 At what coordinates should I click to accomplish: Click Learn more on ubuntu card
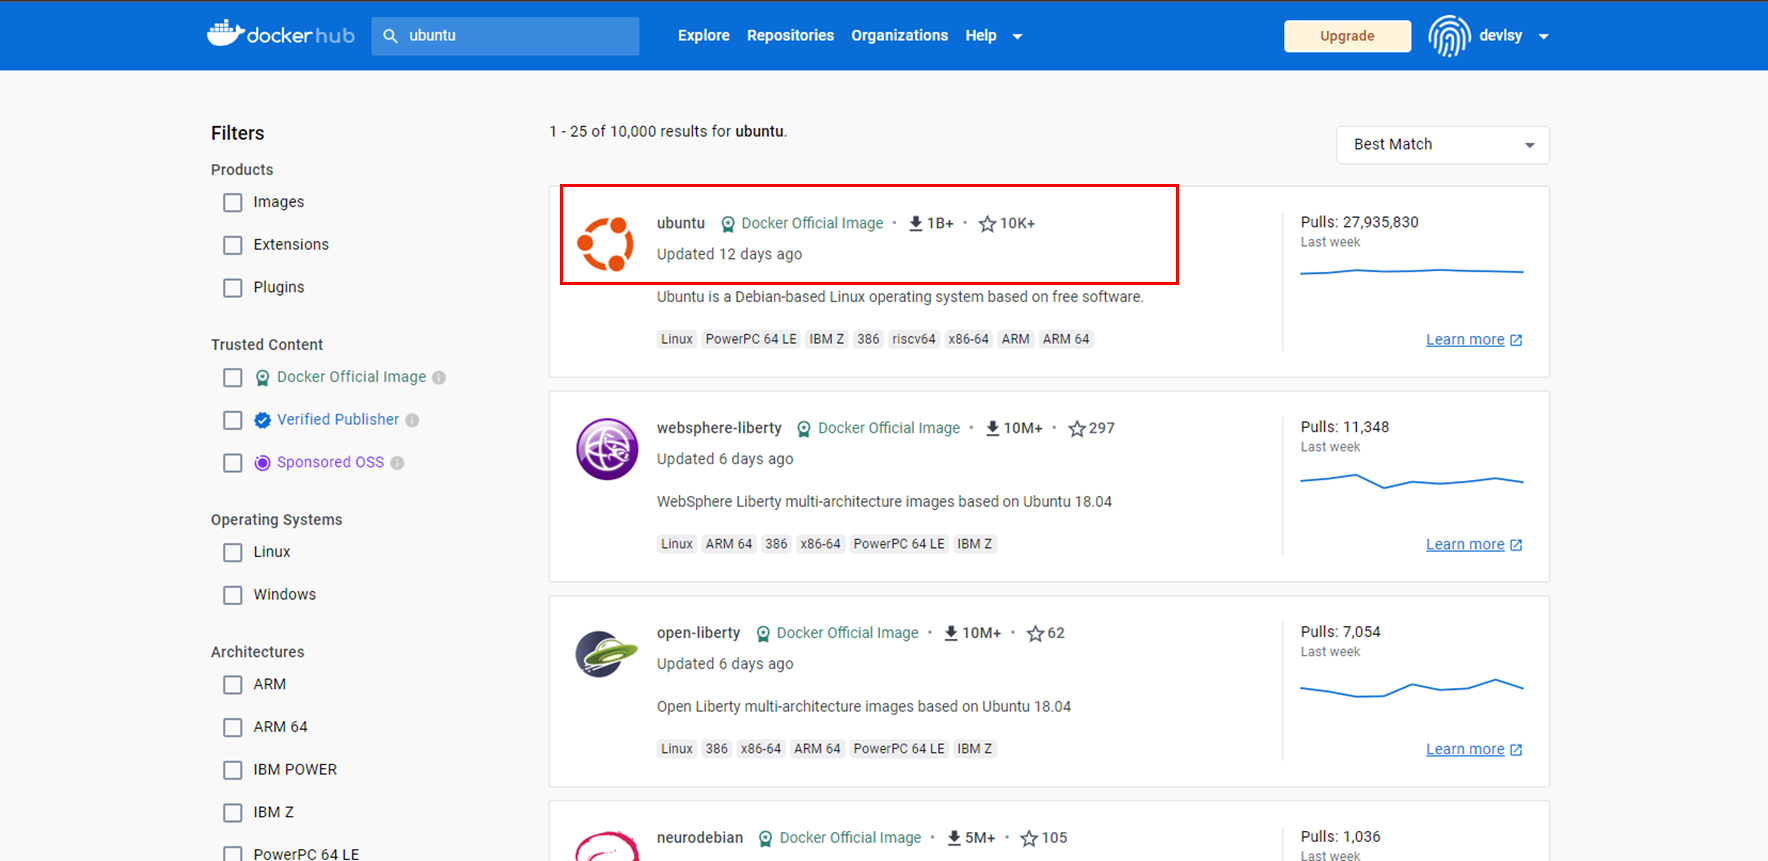[1465, 340]
